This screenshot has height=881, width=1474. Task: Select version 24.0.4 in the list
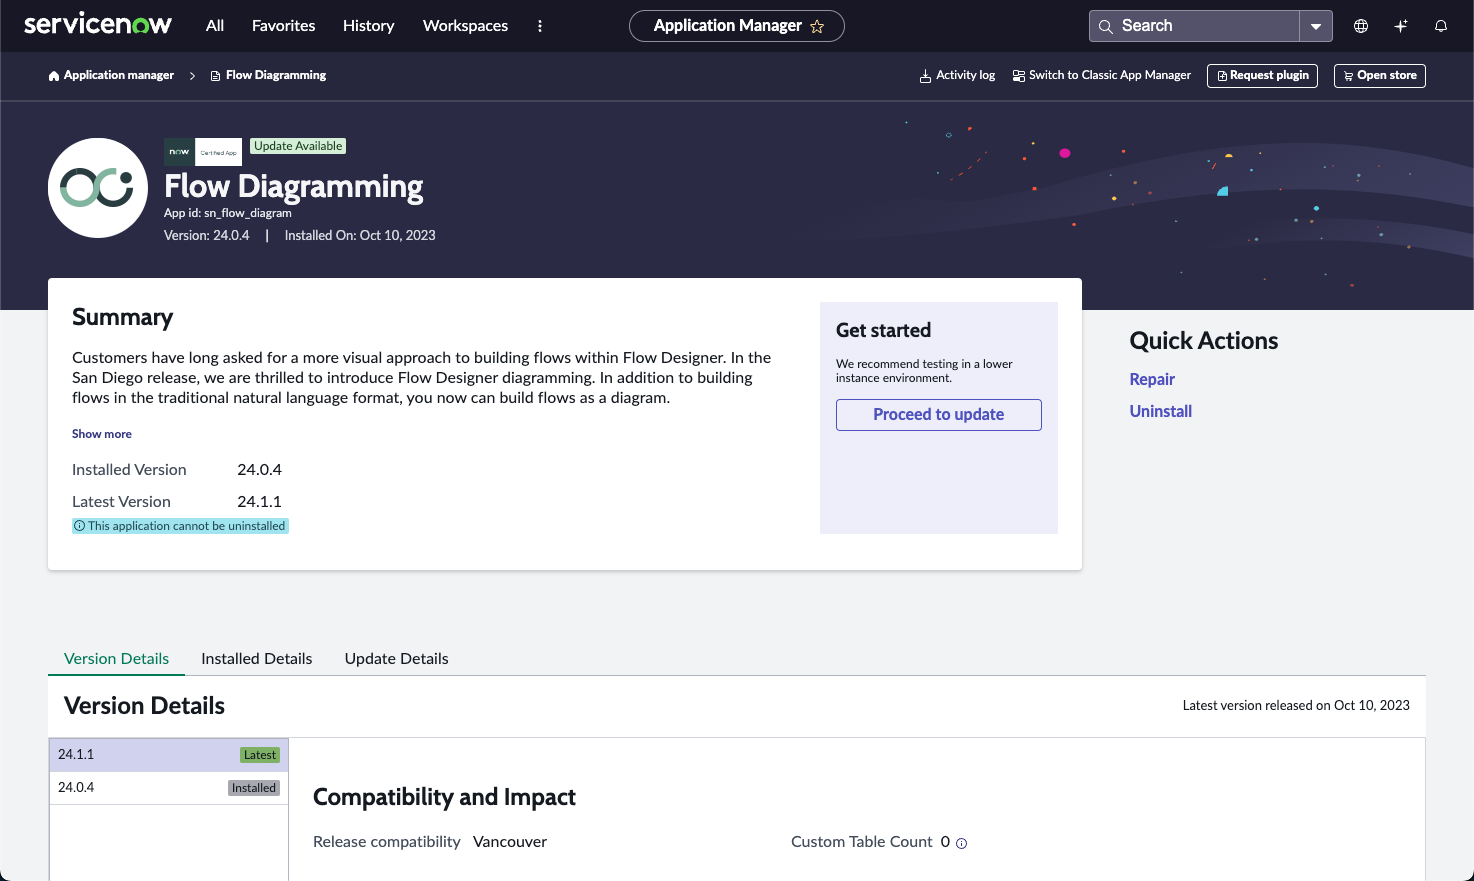click(x=169, y=788)
